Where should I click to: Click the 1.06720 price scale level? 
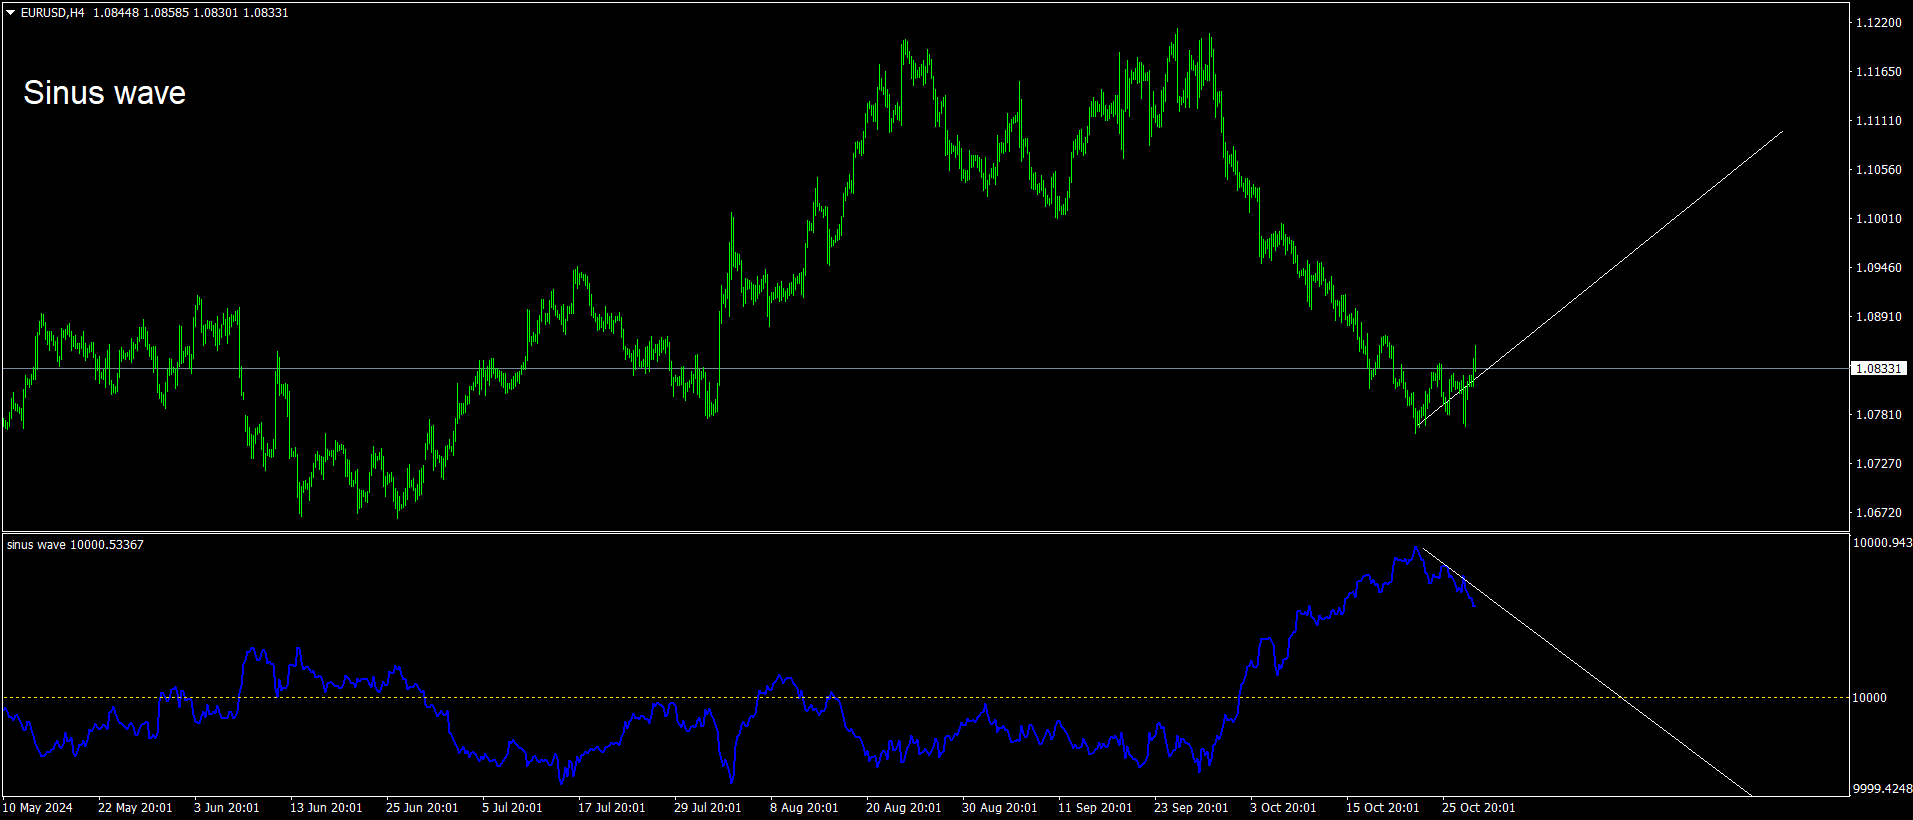pos(1878,513)
